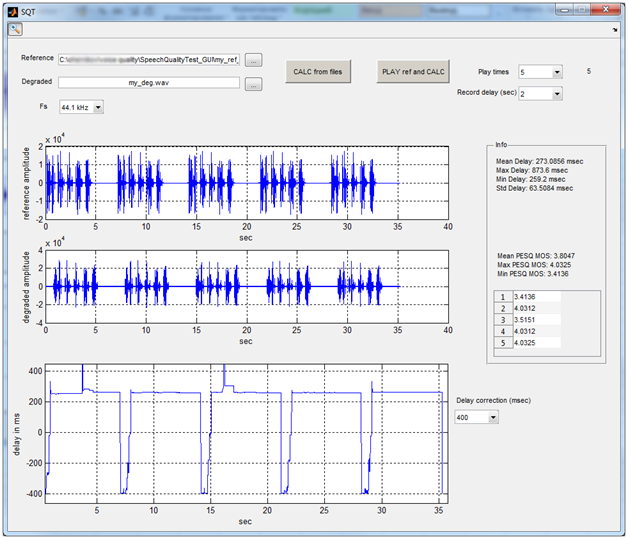Select row header 5 in results table
Screen dimensions: 628x539
point(504,342)
